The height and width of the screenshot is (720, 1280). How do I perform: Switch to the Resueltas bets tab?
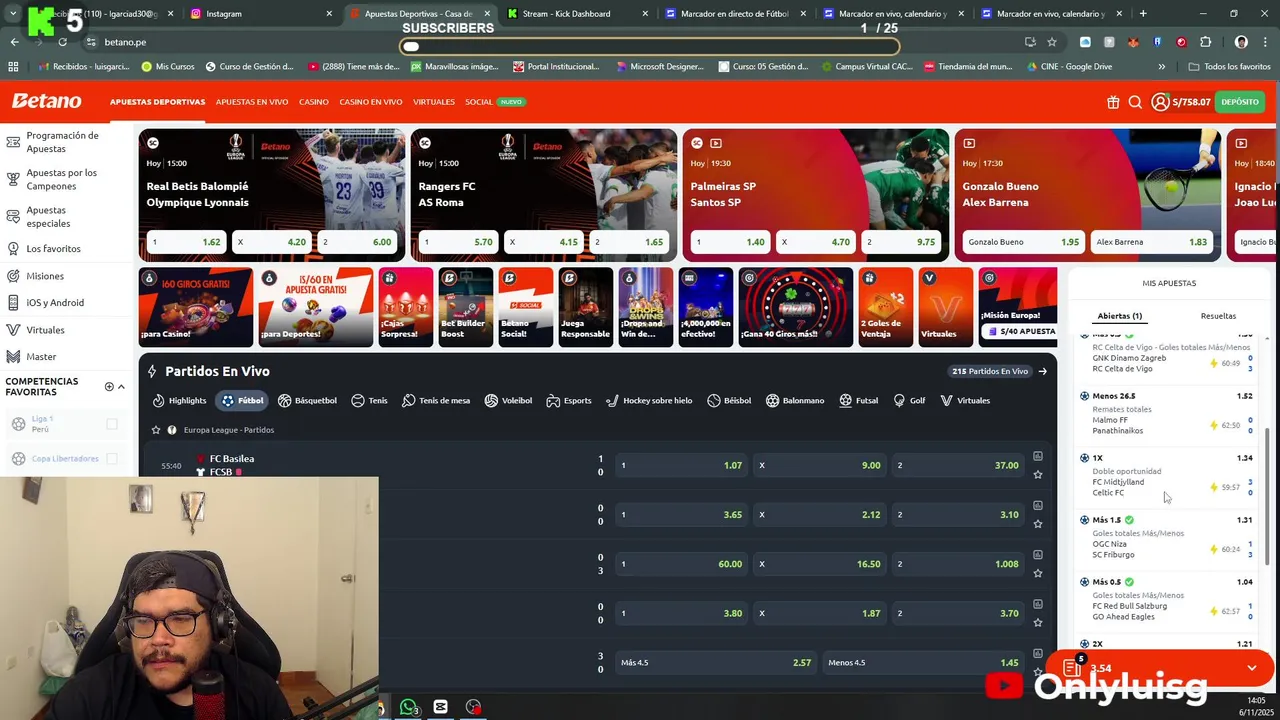1218,316
